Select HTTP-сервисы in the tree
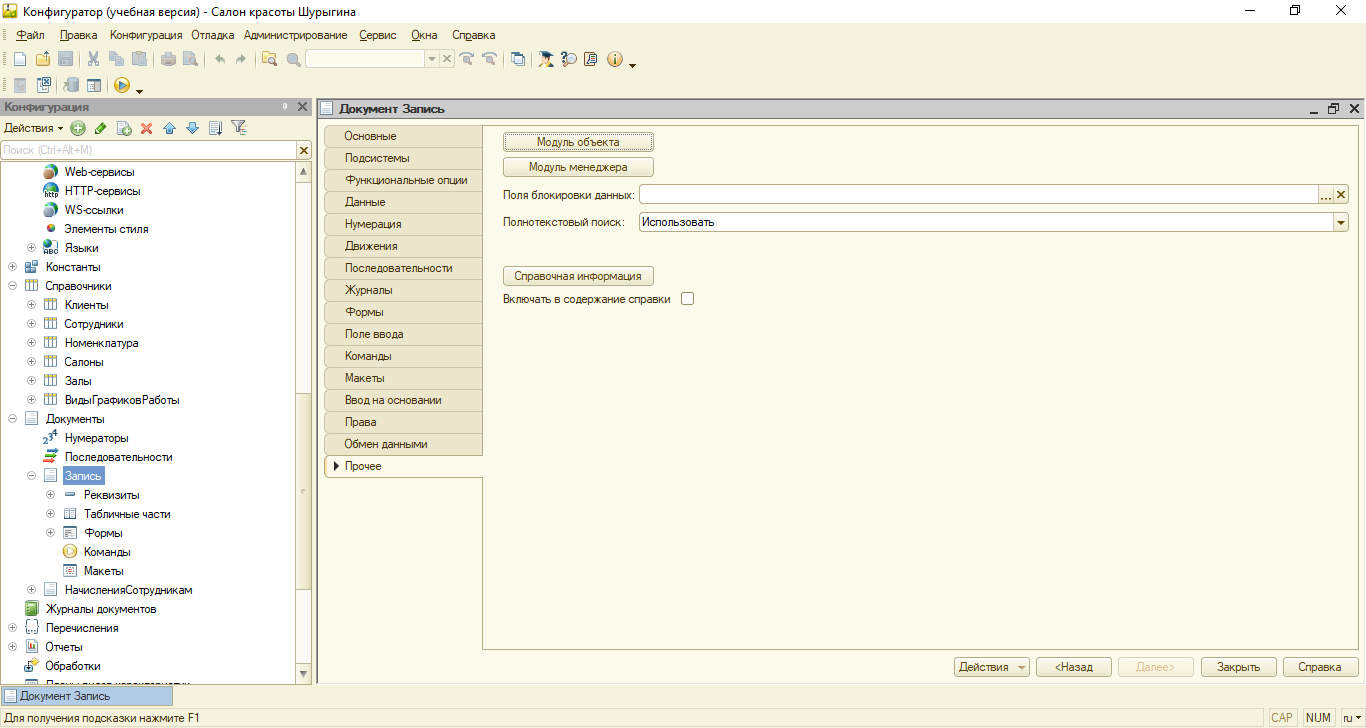 [102, 191]
